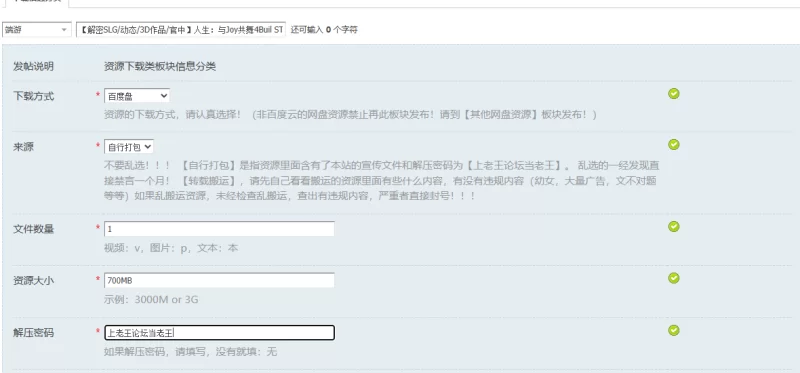This screenshot has height=373, width=800.
Task: Click hint 如果解压密码，请填写，没有就填：无
Action: pos(190,352)
